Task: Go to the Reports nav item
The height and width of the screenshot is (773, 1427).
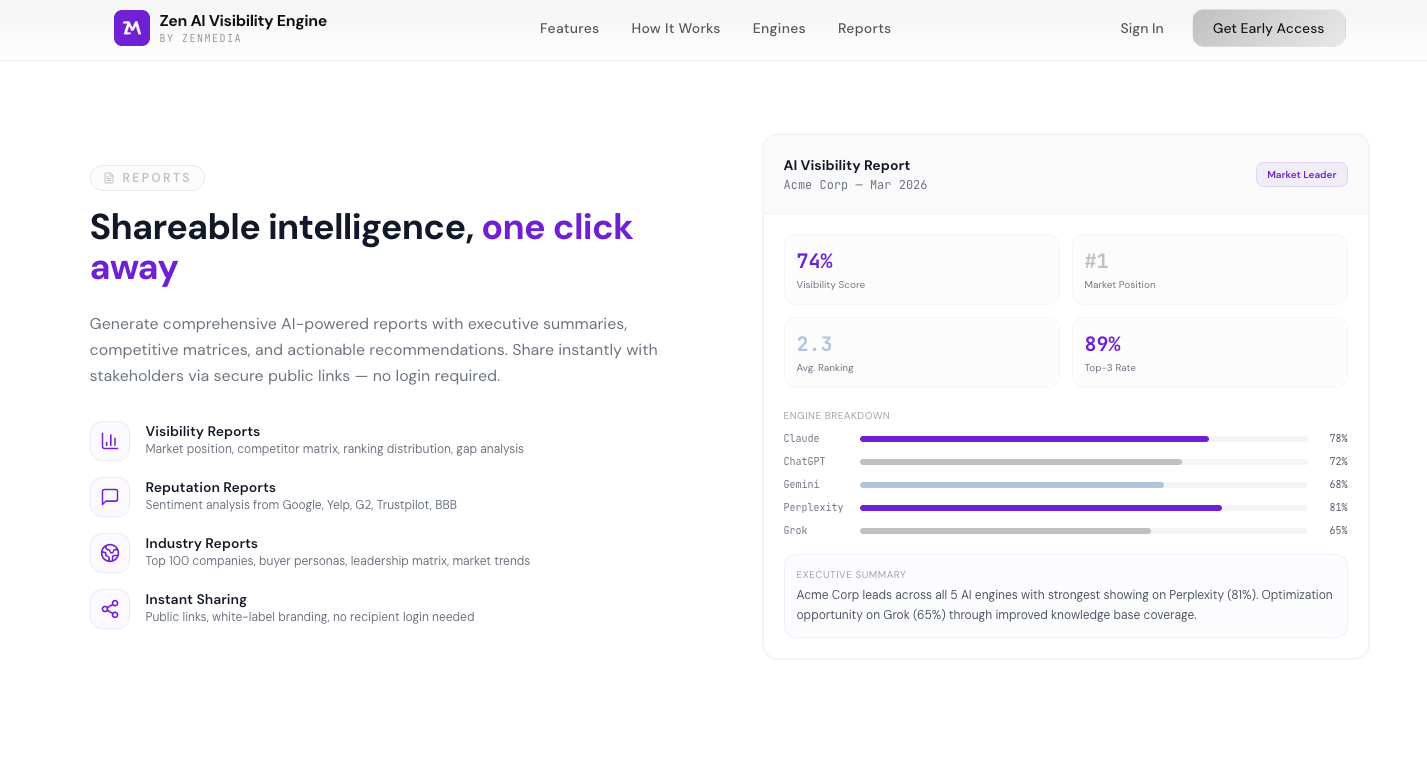Action: tap(864, 28)
